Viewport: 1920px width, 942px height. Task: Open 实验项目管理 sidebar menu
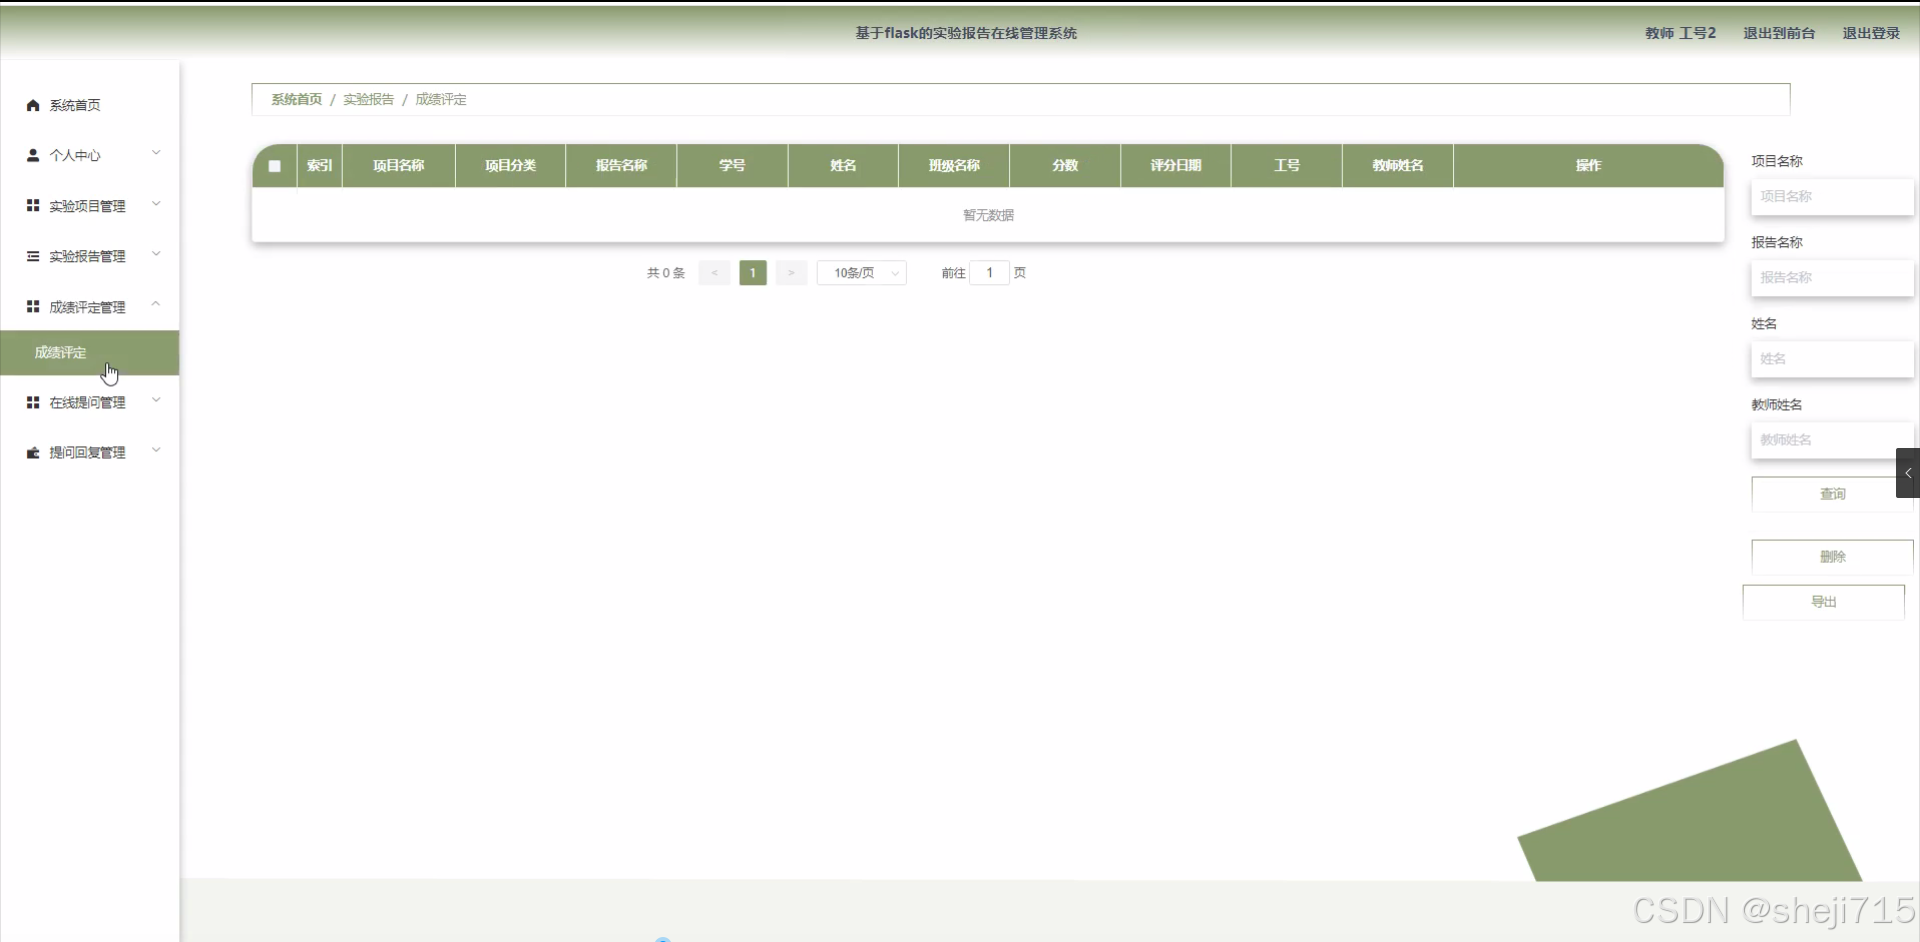[88, 206]
